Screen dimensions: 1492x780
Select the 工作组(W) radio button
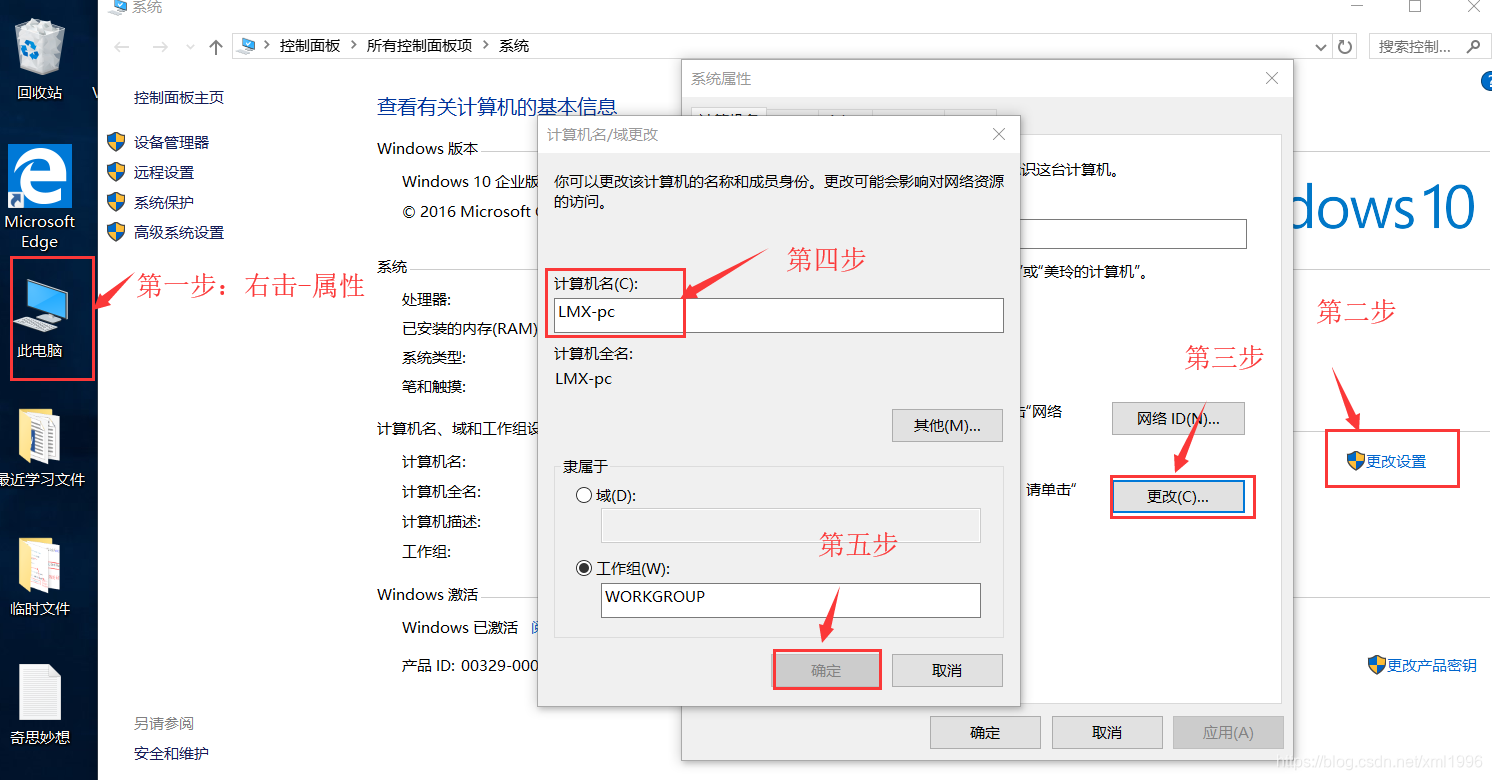pyautogui.click(x=584, y=569)
